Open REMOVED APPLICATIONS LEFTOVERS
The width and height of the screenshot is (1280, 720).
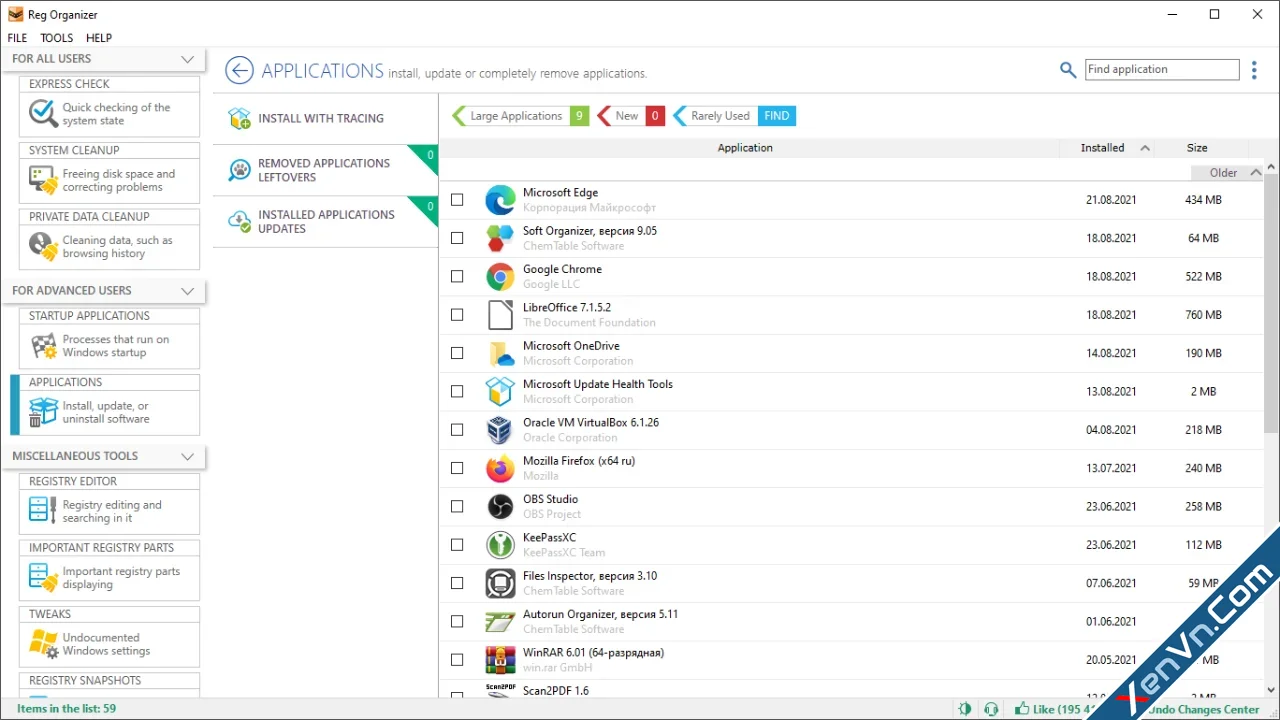tap(325, 170)
